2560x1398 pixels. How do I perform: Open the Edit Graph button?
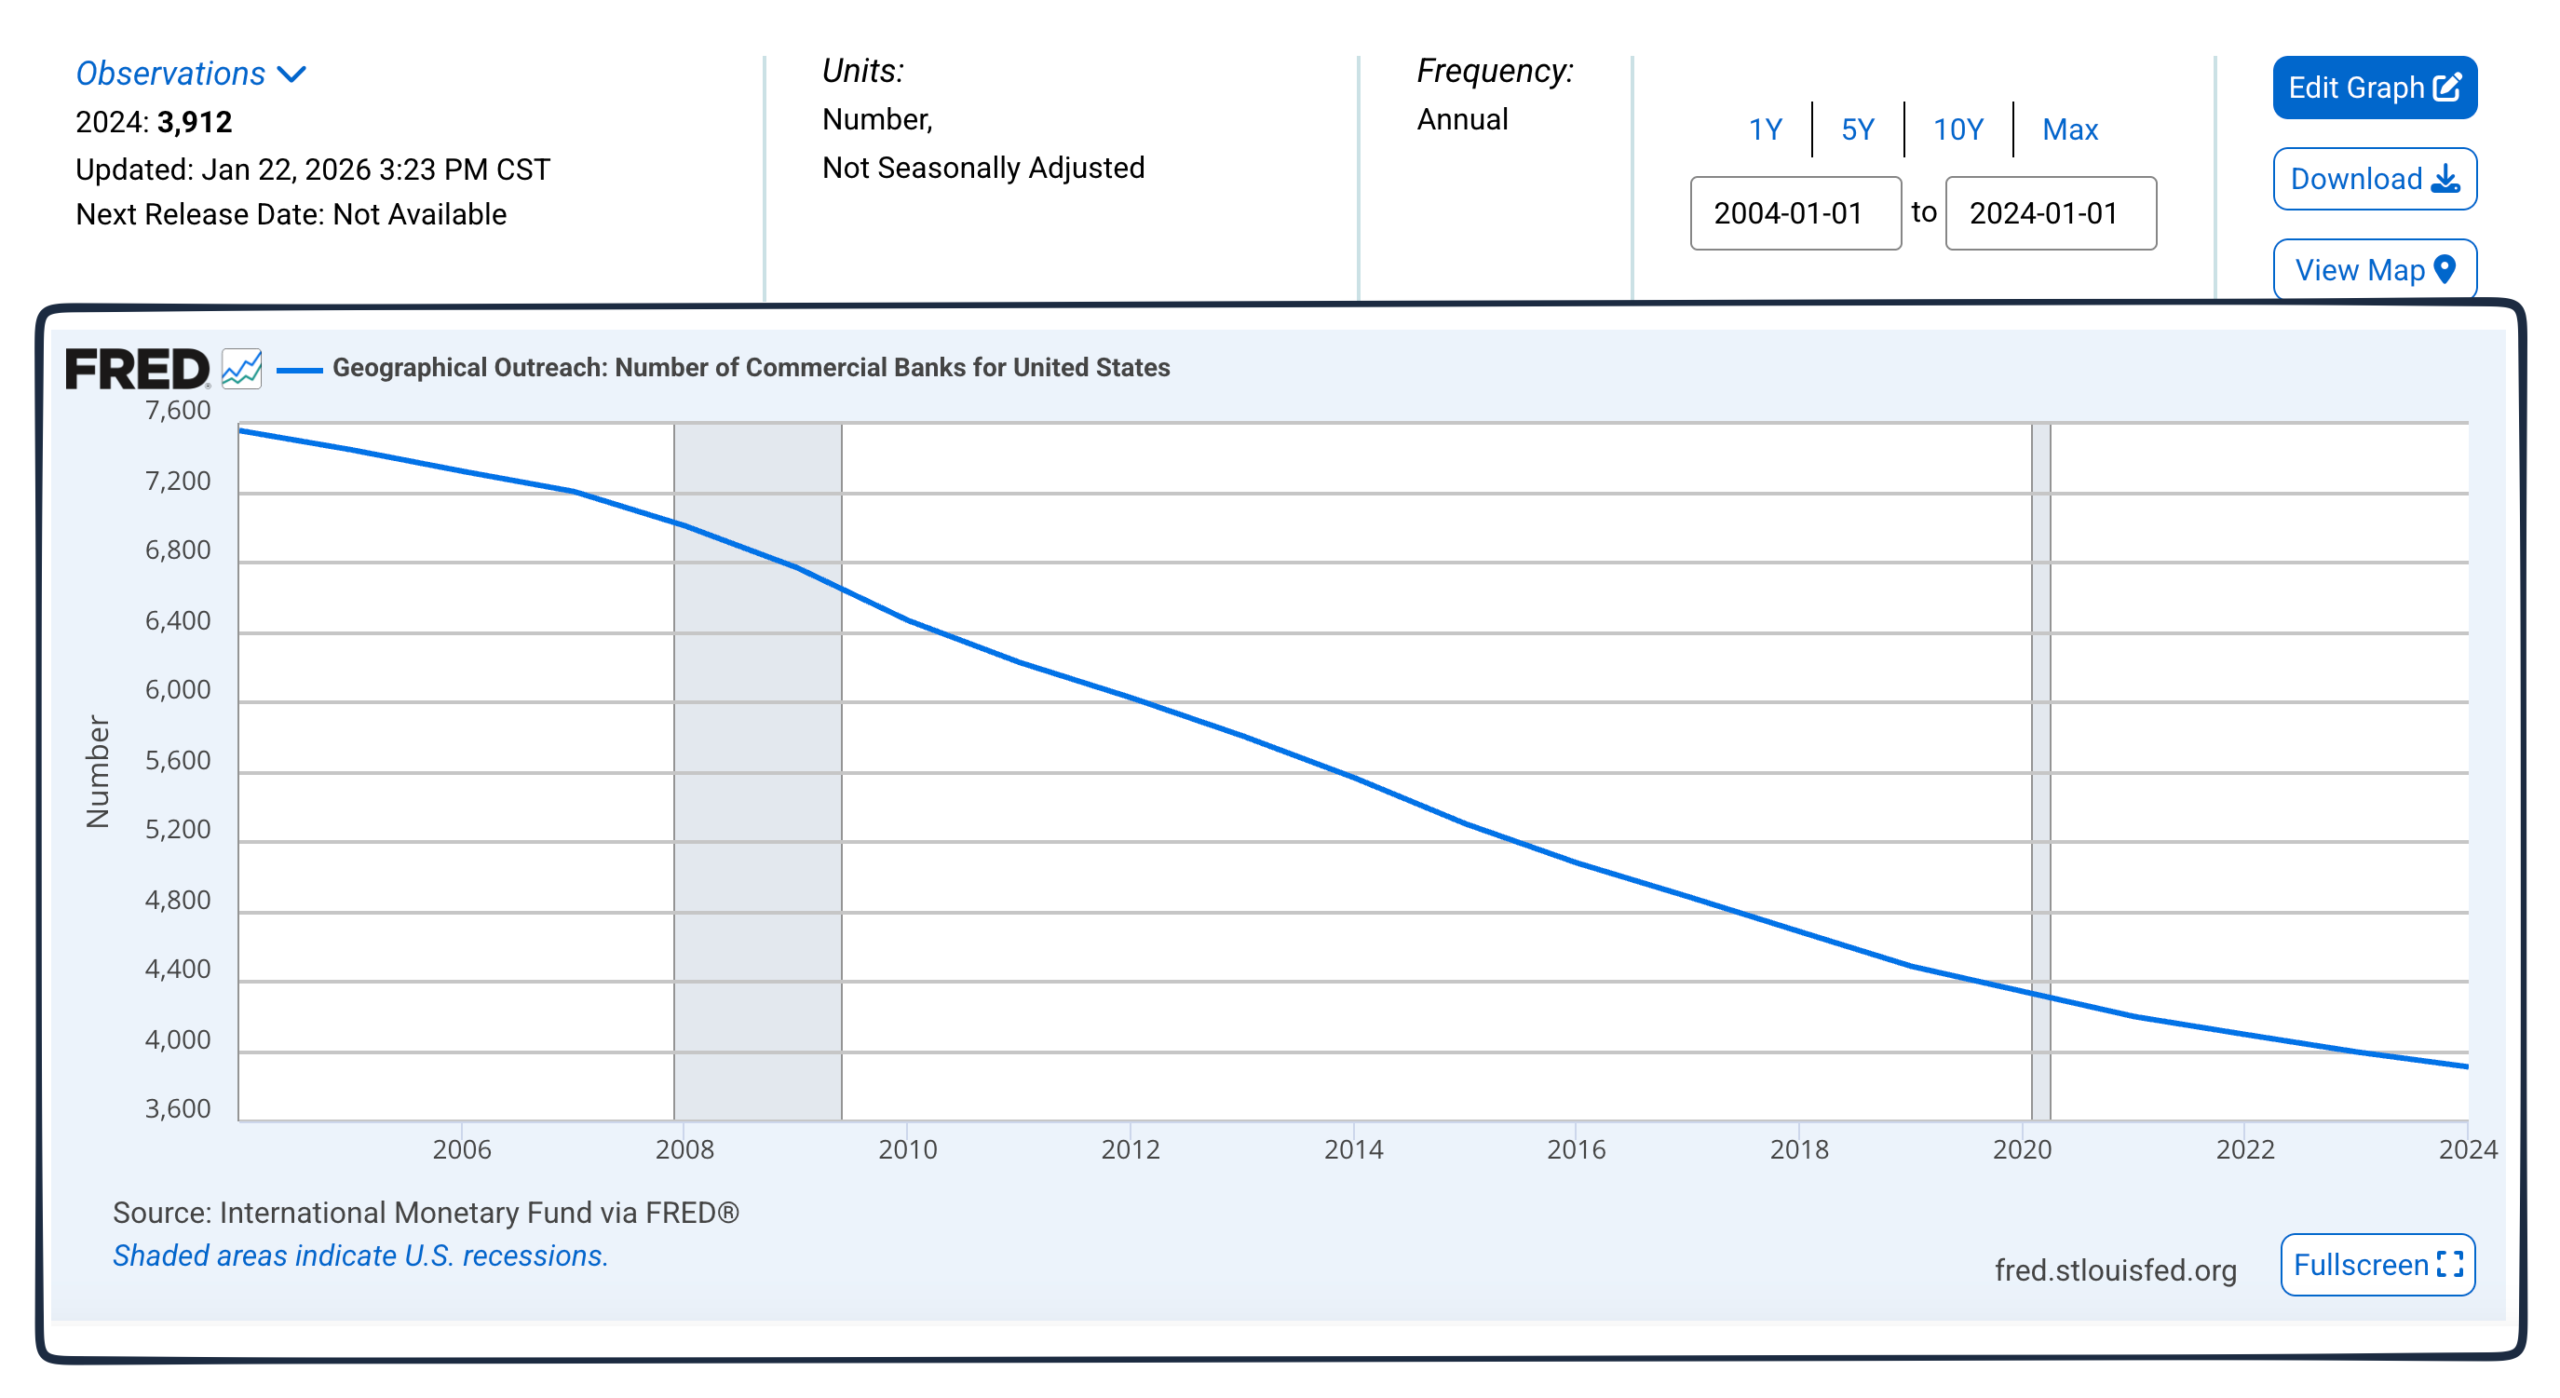click(x=2375, y=87)
